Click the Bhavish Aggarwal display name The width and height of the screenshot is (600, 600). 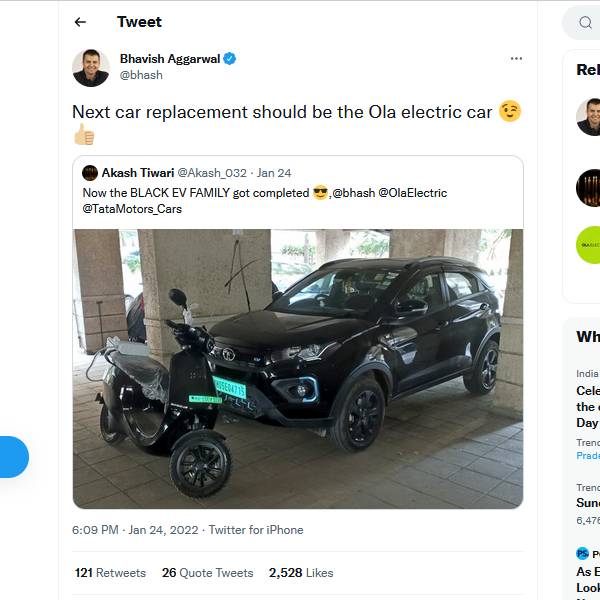[169, 59]
